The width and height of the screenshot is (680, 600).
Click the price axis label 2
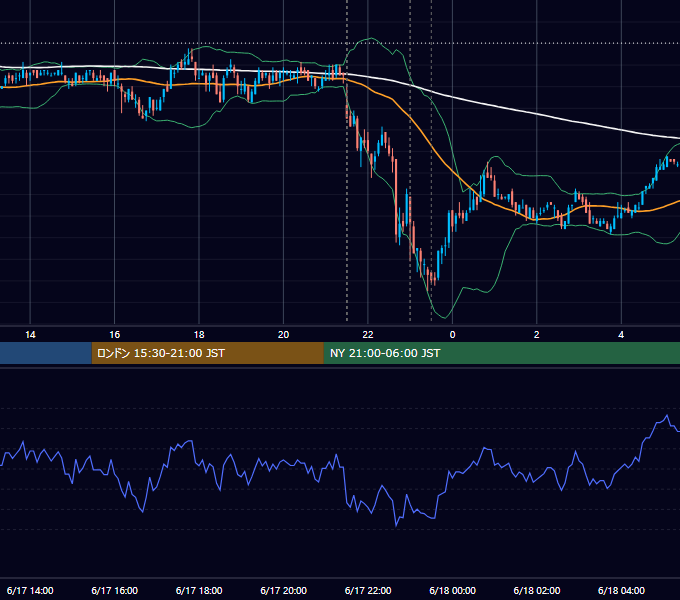pos(536,335)
